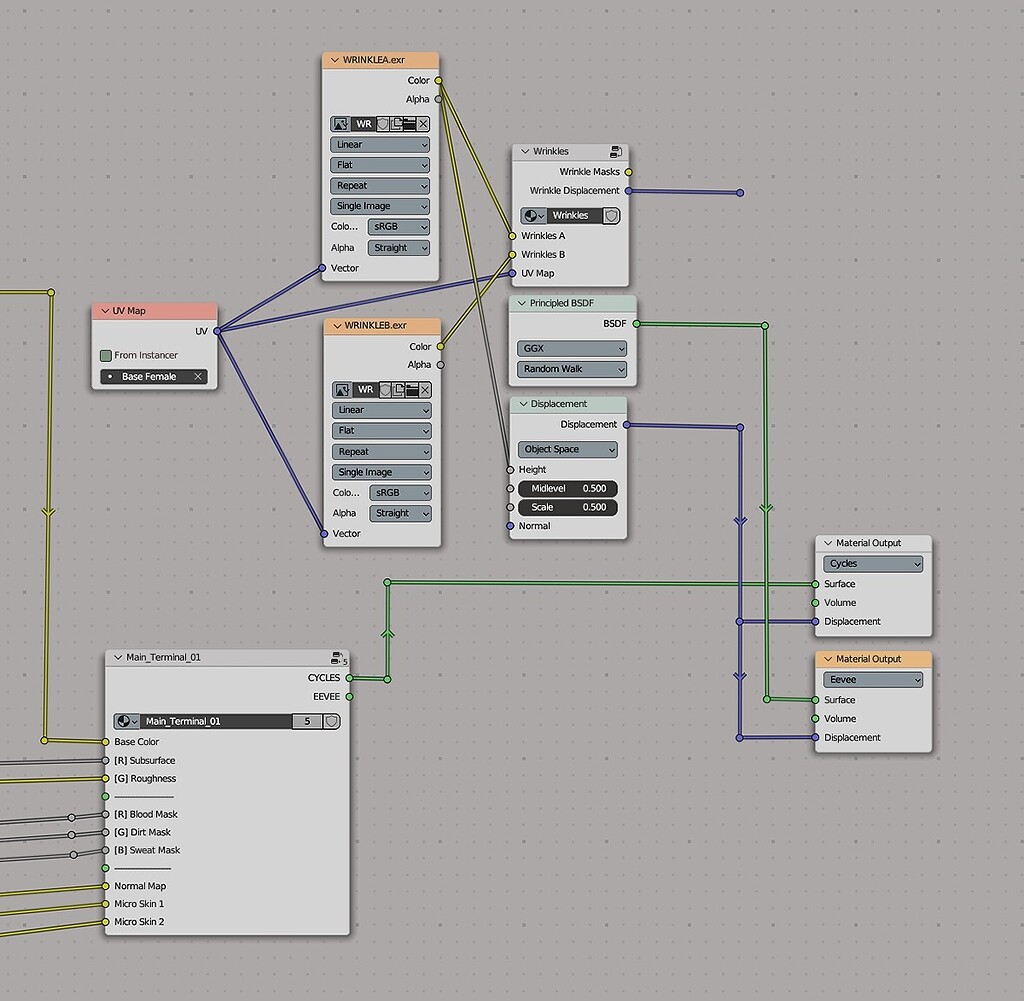
Task: Click the Wrinkle Masks output socket
Action: (x=628, y=172)
